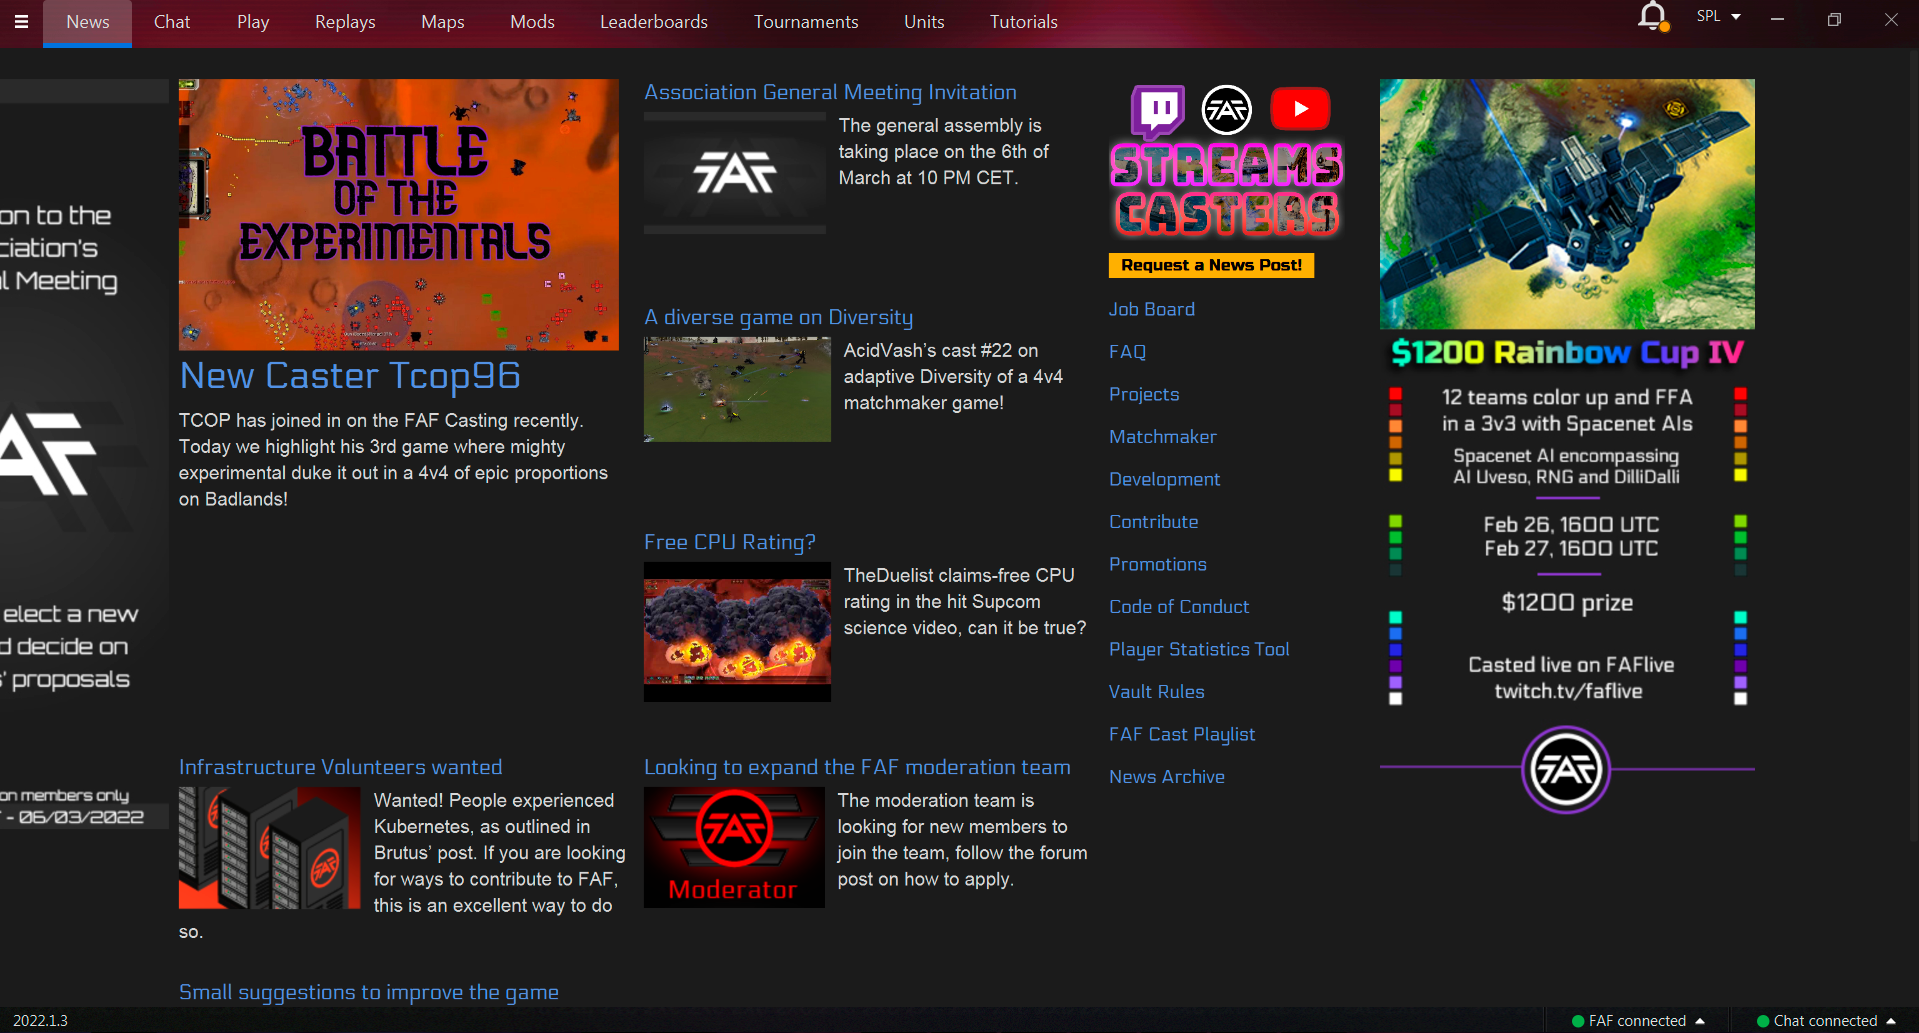This screenshot has width=1919, height=1033.
Task: Open the Promotions link
Action: coord(1158,565)
